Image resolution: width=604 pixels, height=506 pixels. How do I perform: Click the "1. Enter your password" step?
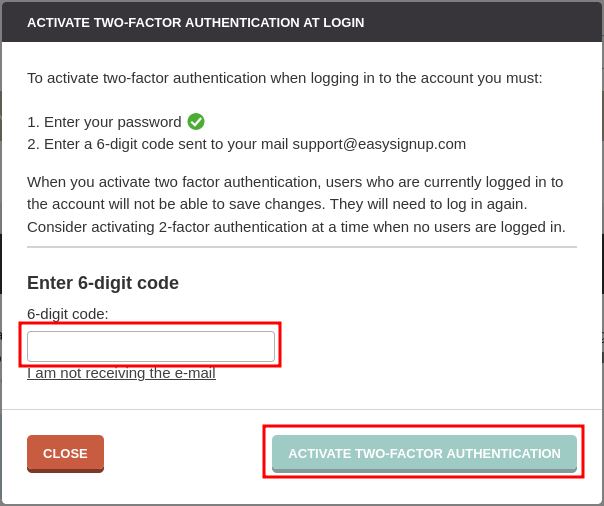(104, 122)
